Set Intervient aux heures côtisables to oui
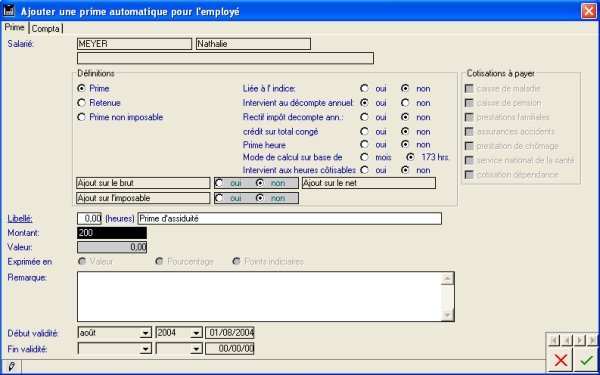The image size is (600, 375). coord(364,170)
